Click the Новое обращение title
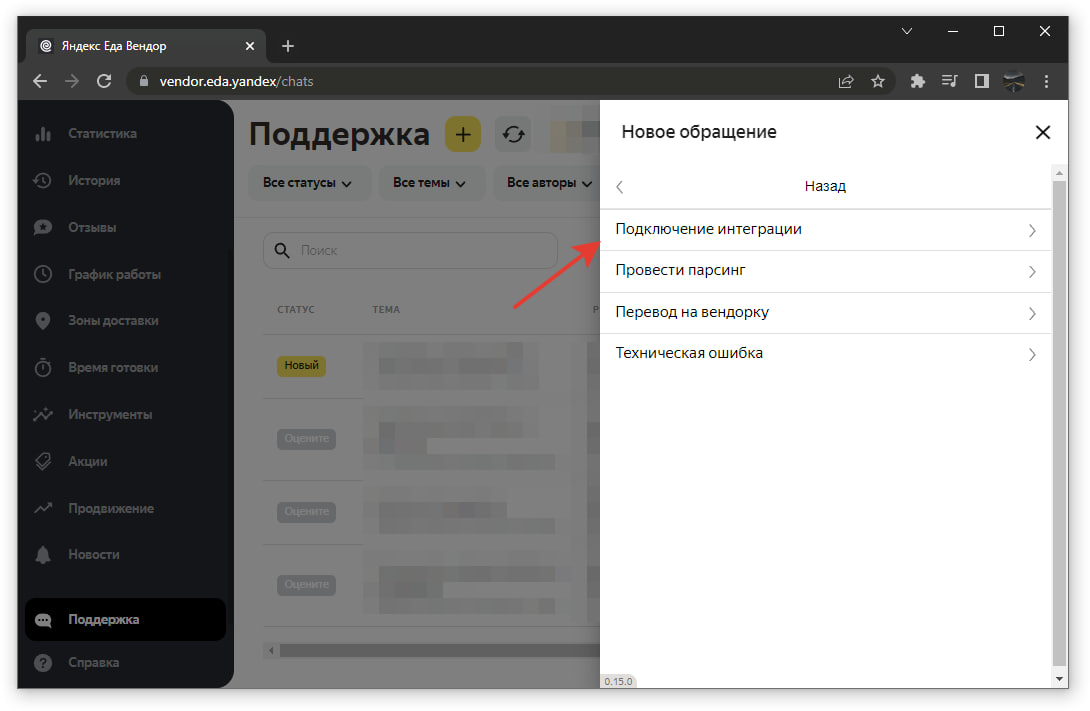Screen dimensions: 1090x711 pyautogui.click(x=699, y=132)
